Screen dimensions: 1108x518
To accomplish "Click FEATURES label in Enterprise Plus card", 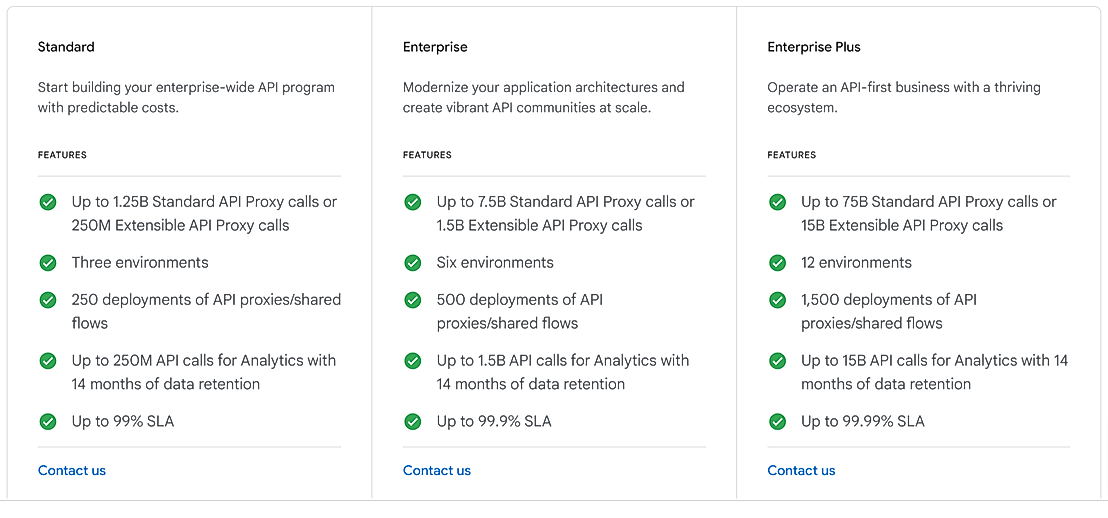I will 791,155.
